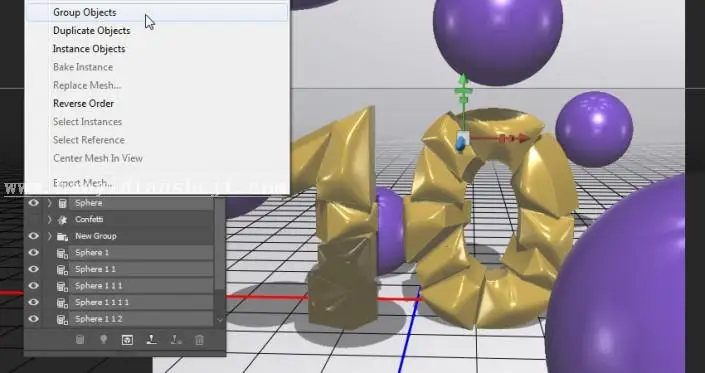Select the New Group row label
Image resolution: width=705 pixels, height=373 pixels.
coord(95,236)
